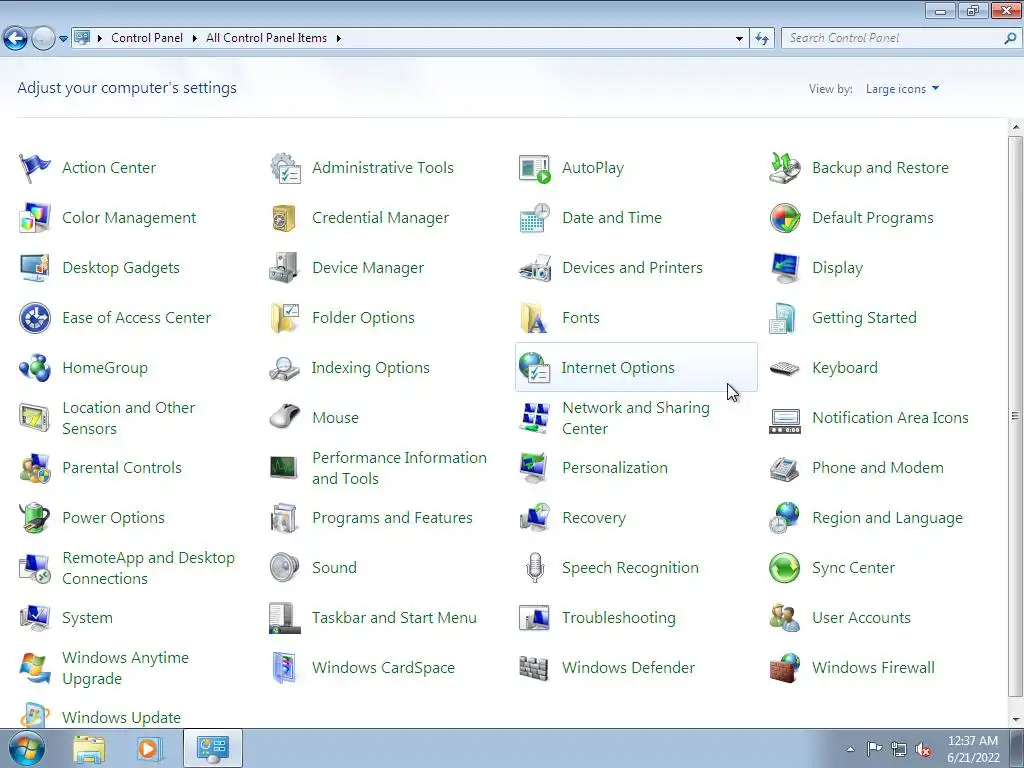This screenshot has width=1024, height=768.
Task: Select Control Panel in the address breadcrumb
Action: (147, 38)
